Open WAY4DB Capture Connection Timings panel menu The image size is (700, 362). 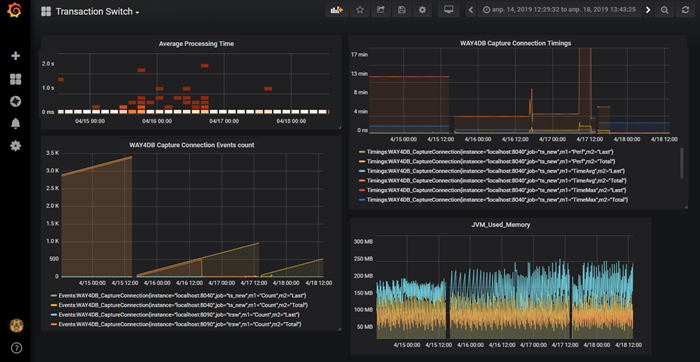[515, 43]
